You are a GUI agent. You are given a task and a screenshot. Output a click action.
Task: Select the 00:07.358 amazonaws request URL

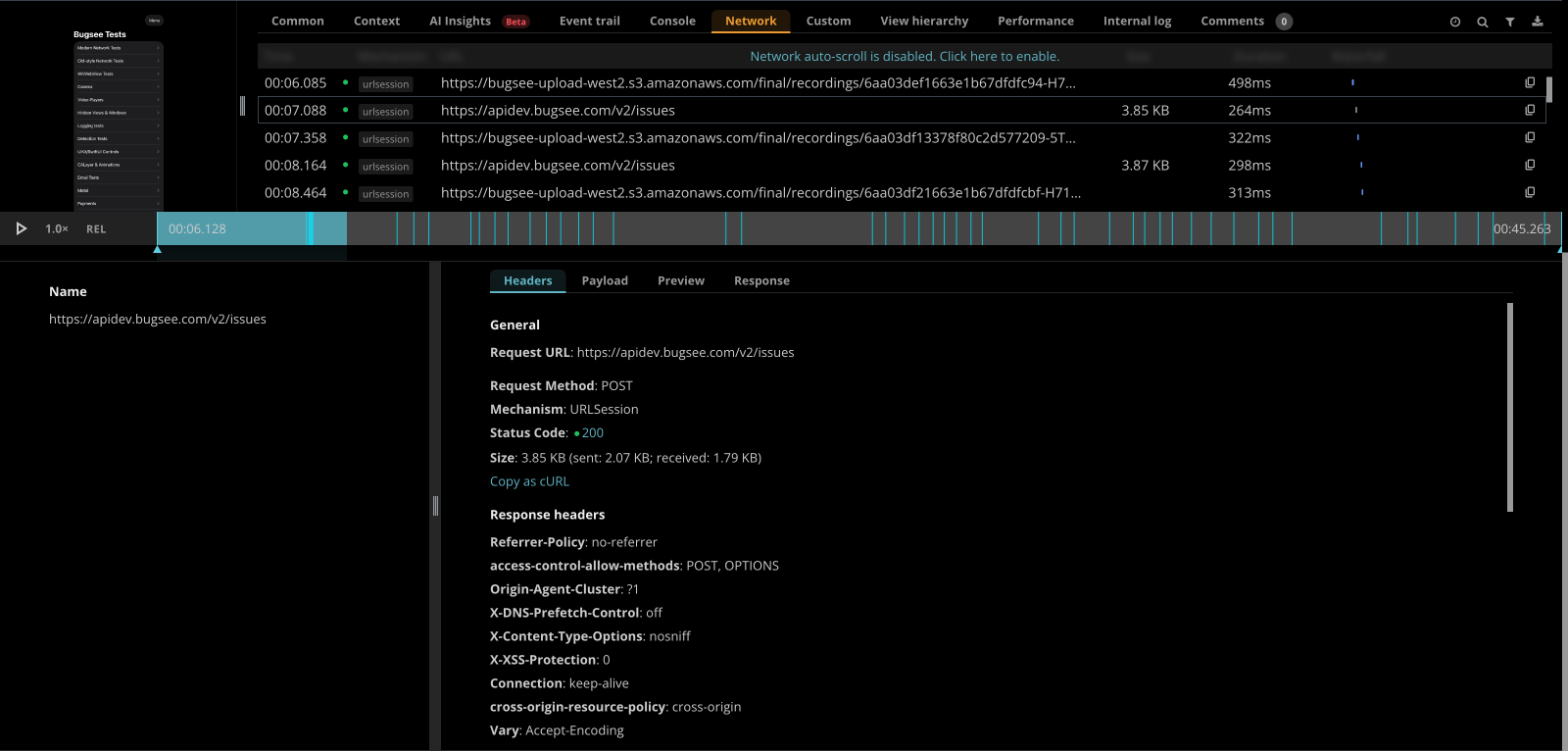(759, 138)
